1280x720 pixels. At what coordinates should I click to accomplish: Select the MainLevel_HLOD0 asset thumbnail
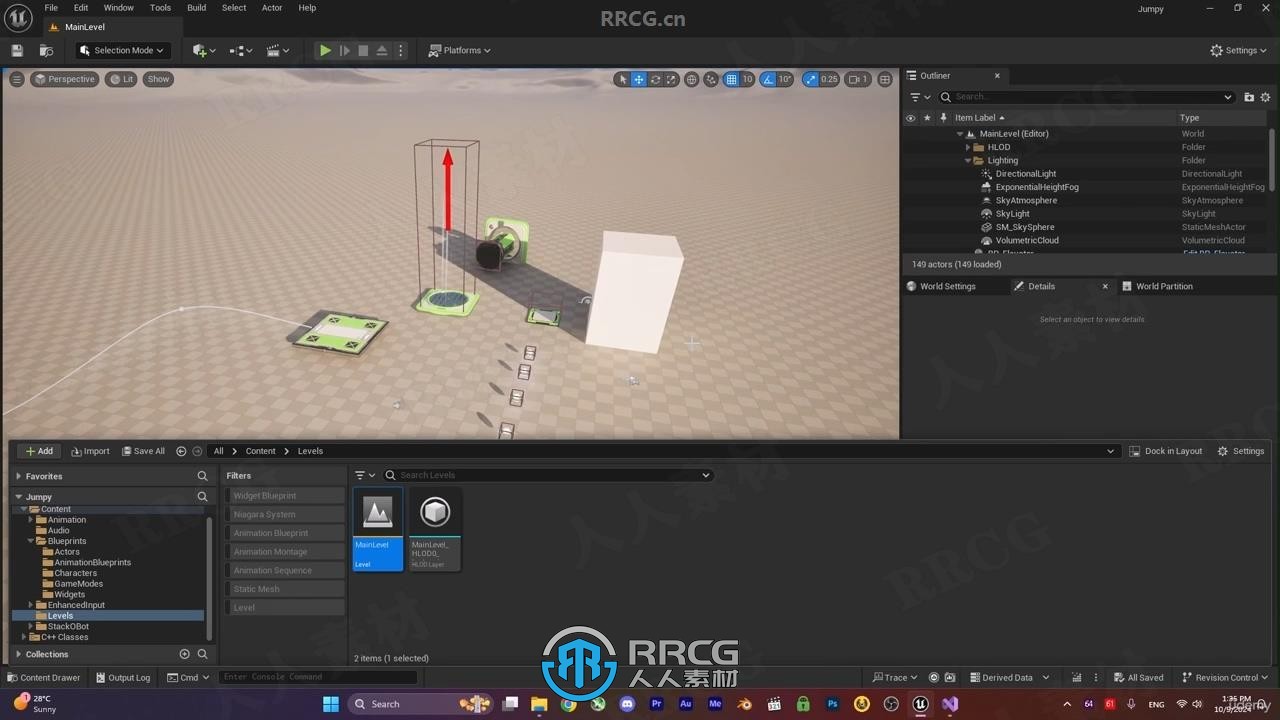coord(435,529)
